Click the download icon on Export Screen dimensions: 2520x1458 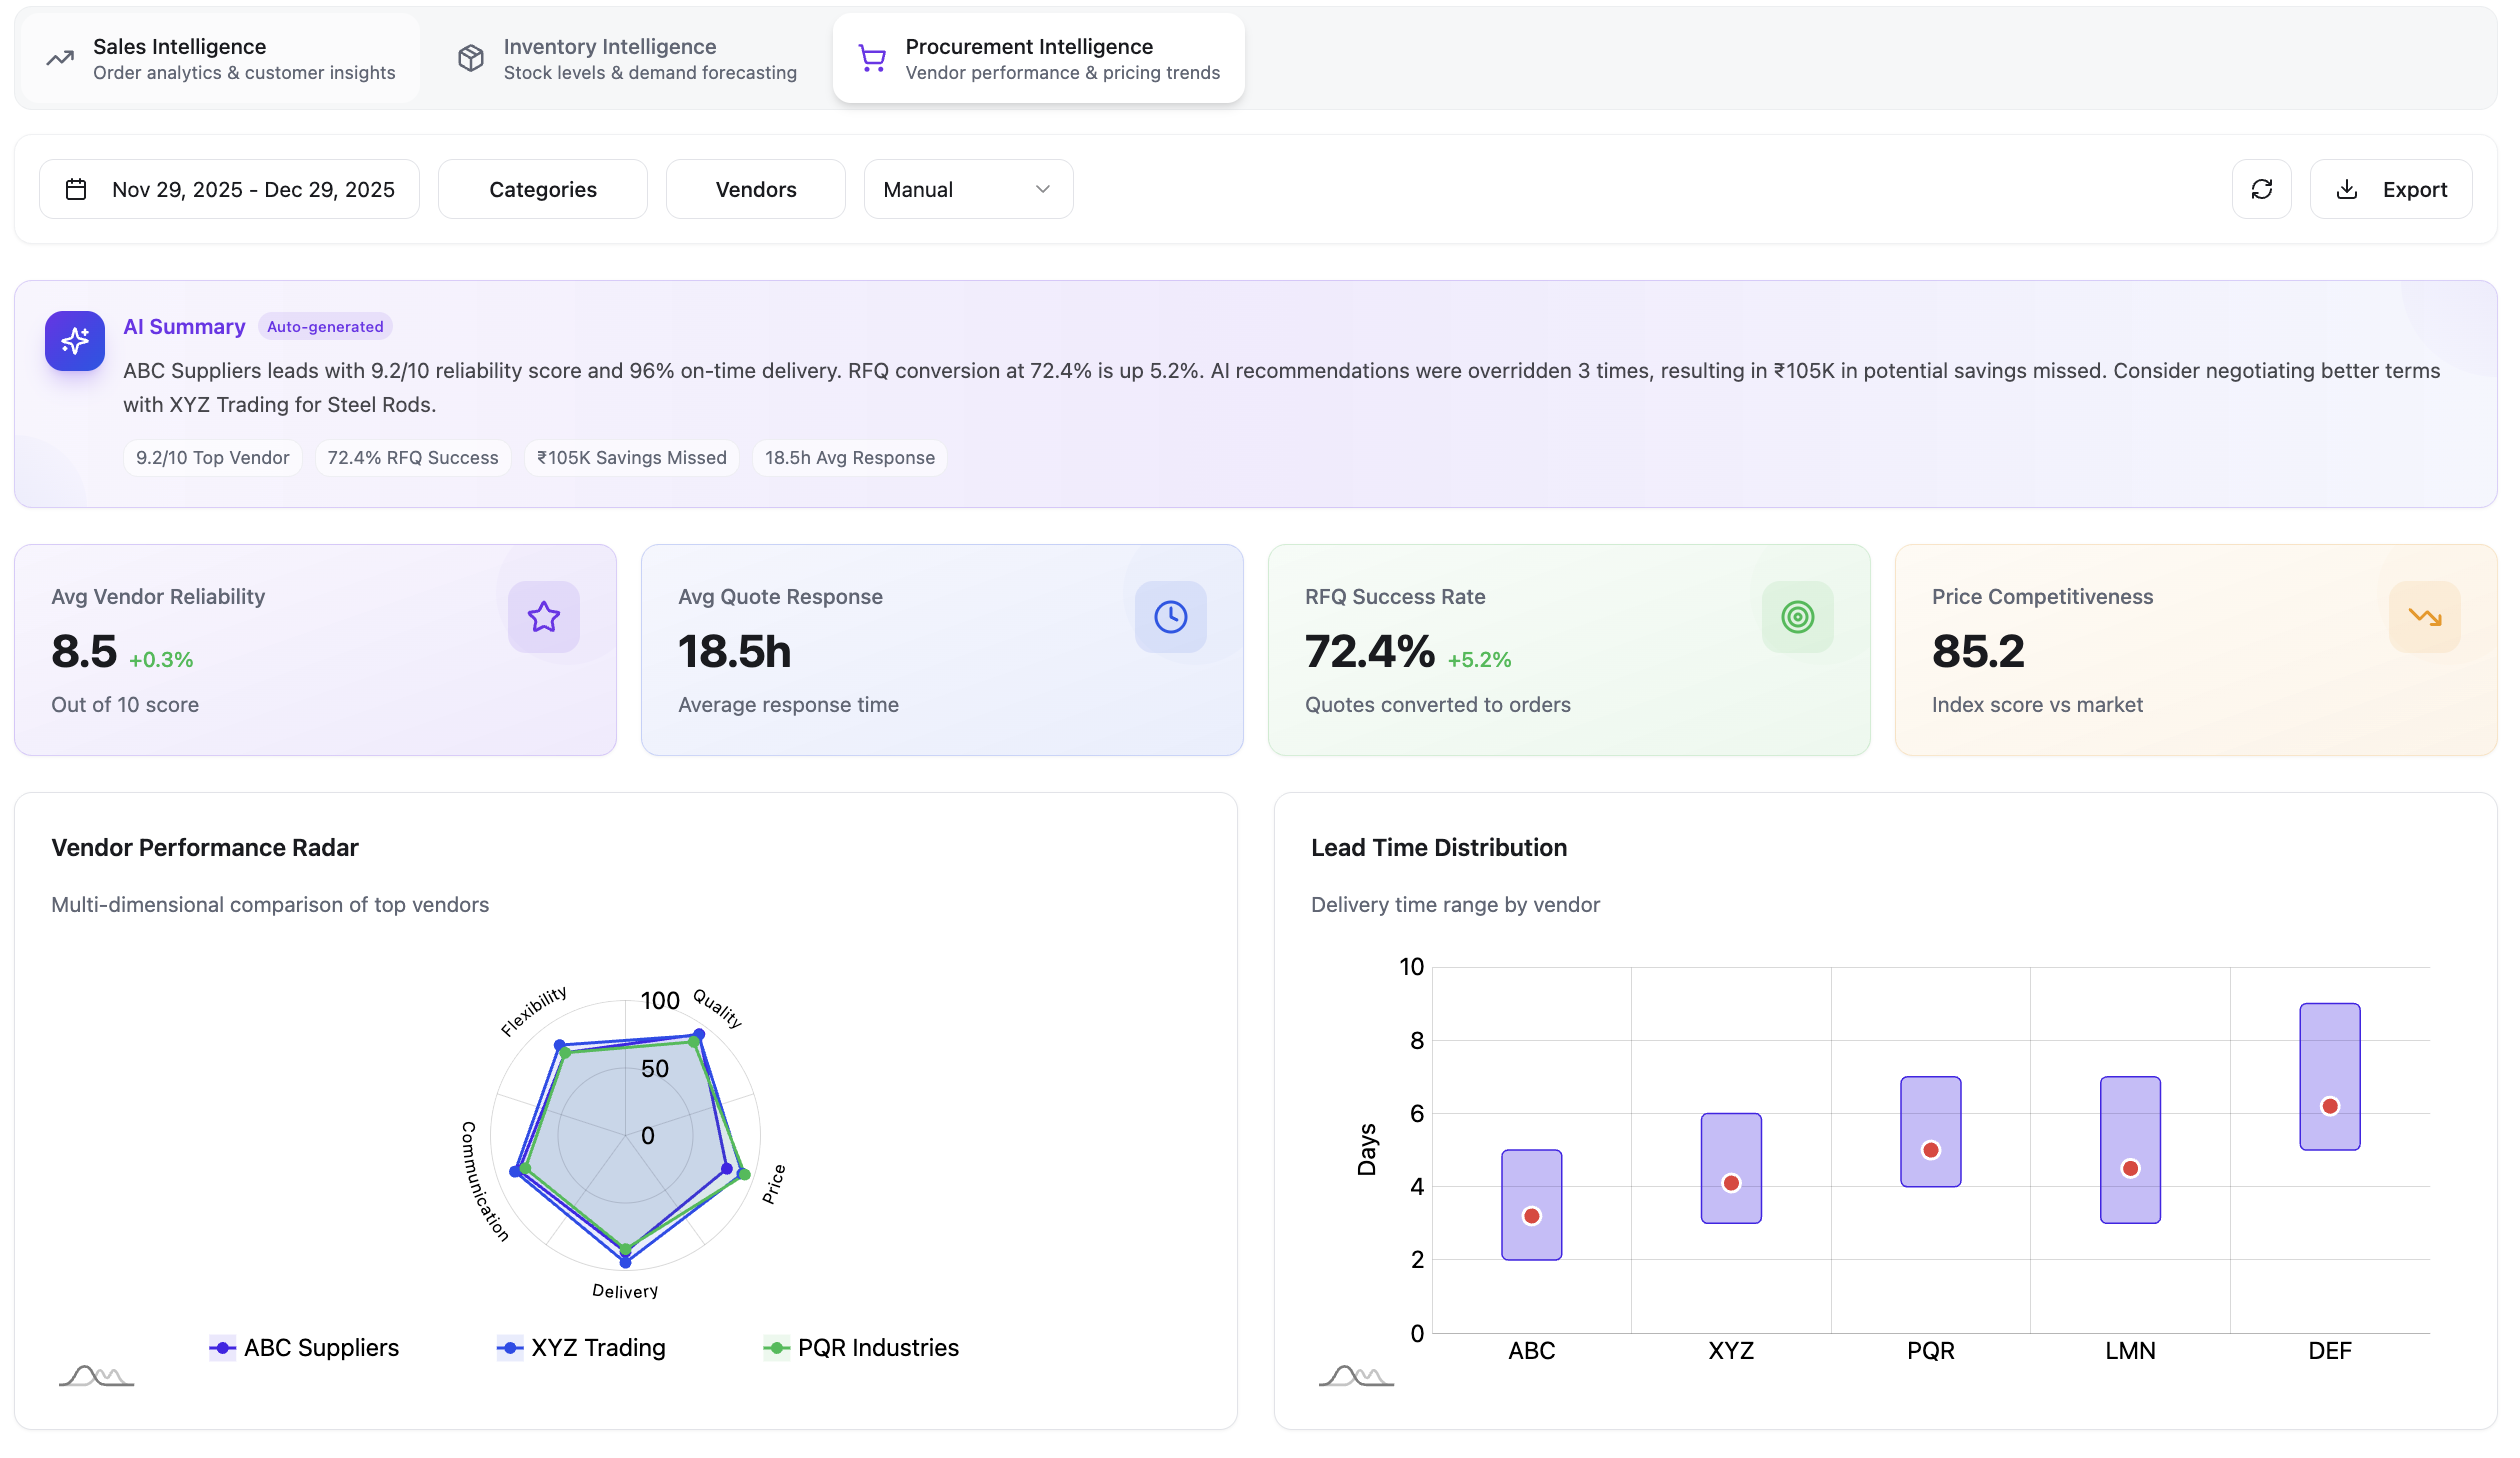(2347, 190)
